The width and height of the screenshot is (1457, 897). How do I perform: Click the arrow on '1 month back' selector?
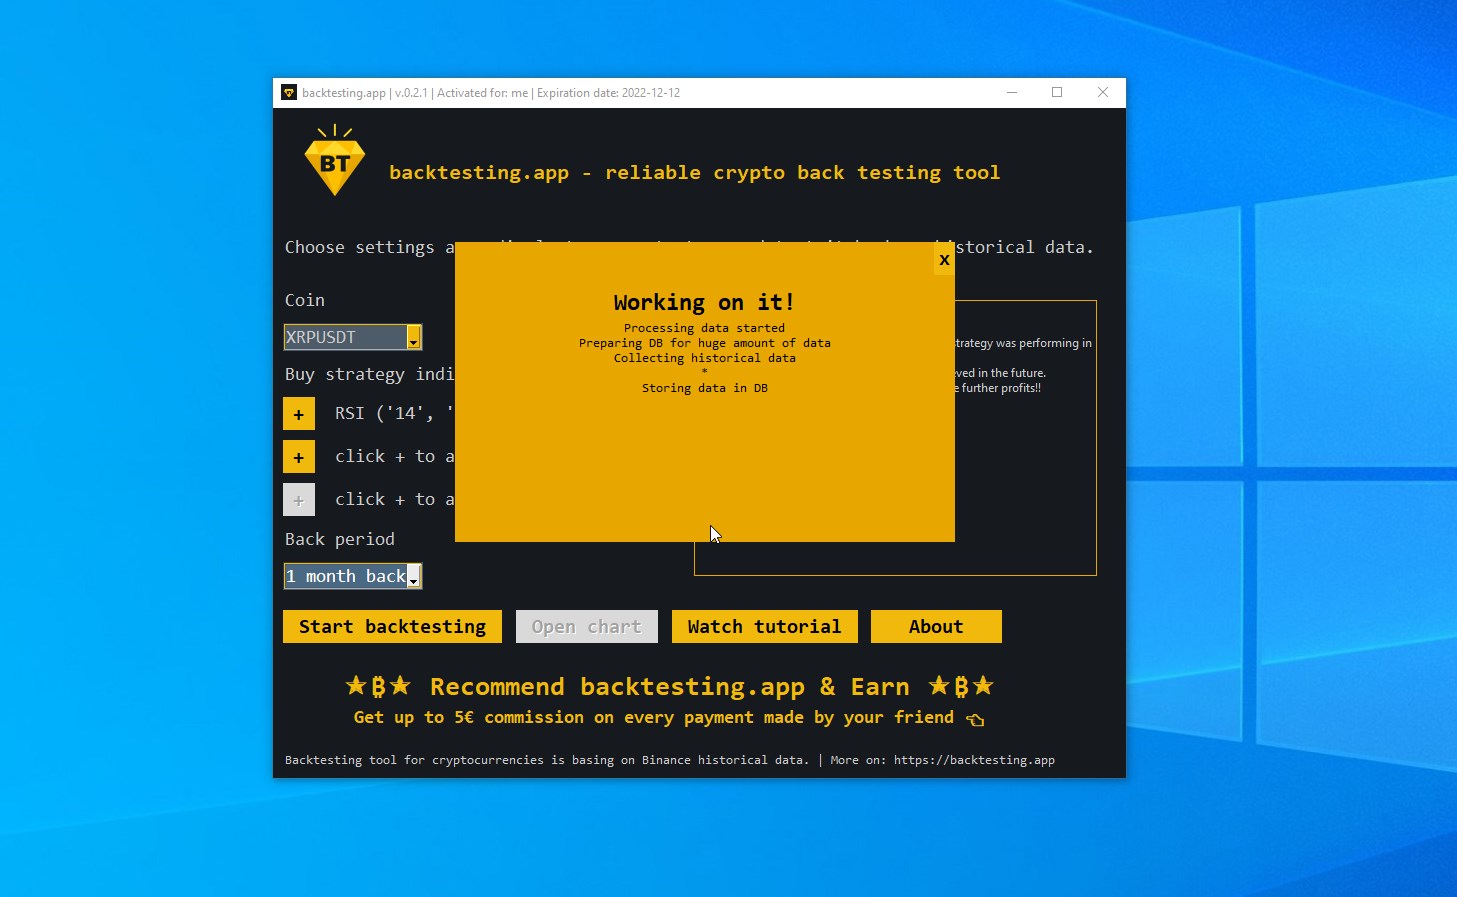click(413, 576)
